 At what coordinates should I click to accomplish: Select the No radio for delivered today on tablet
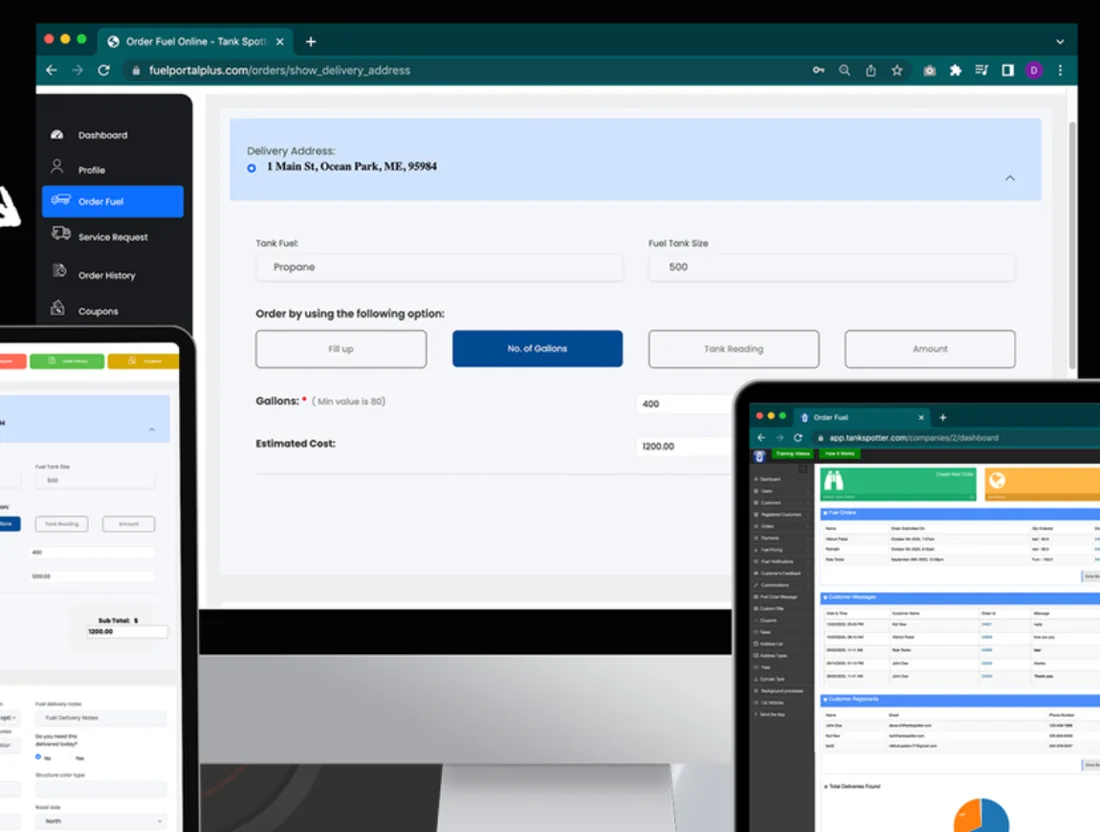(39, 757)
